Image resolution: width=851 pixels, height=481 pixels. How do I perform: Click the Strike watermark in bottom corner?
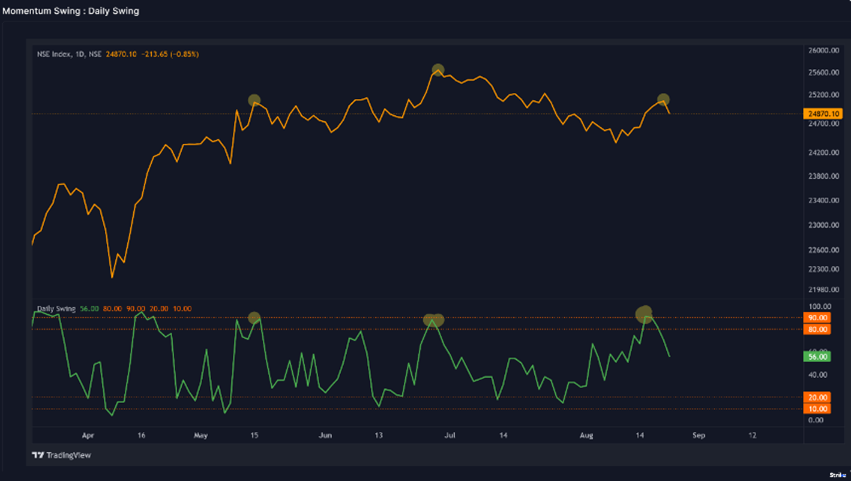(837, 474)
